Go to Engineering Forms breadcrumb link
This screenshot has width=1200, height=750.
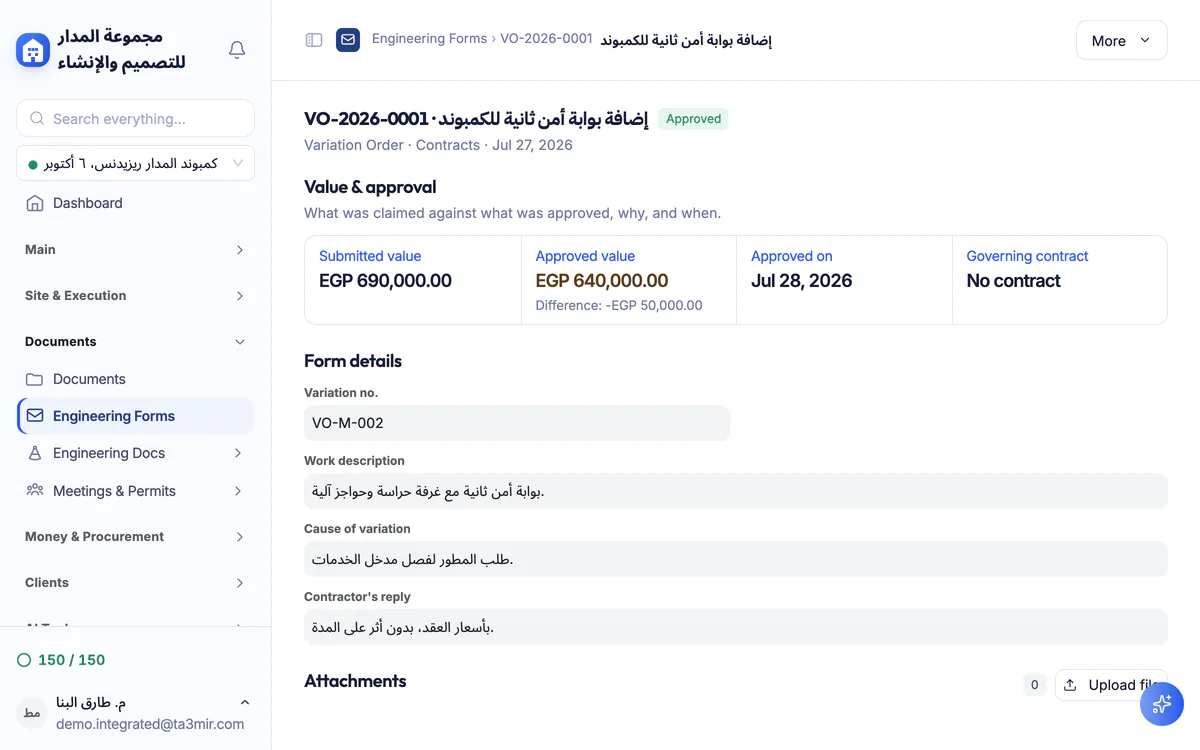[429, 39]
